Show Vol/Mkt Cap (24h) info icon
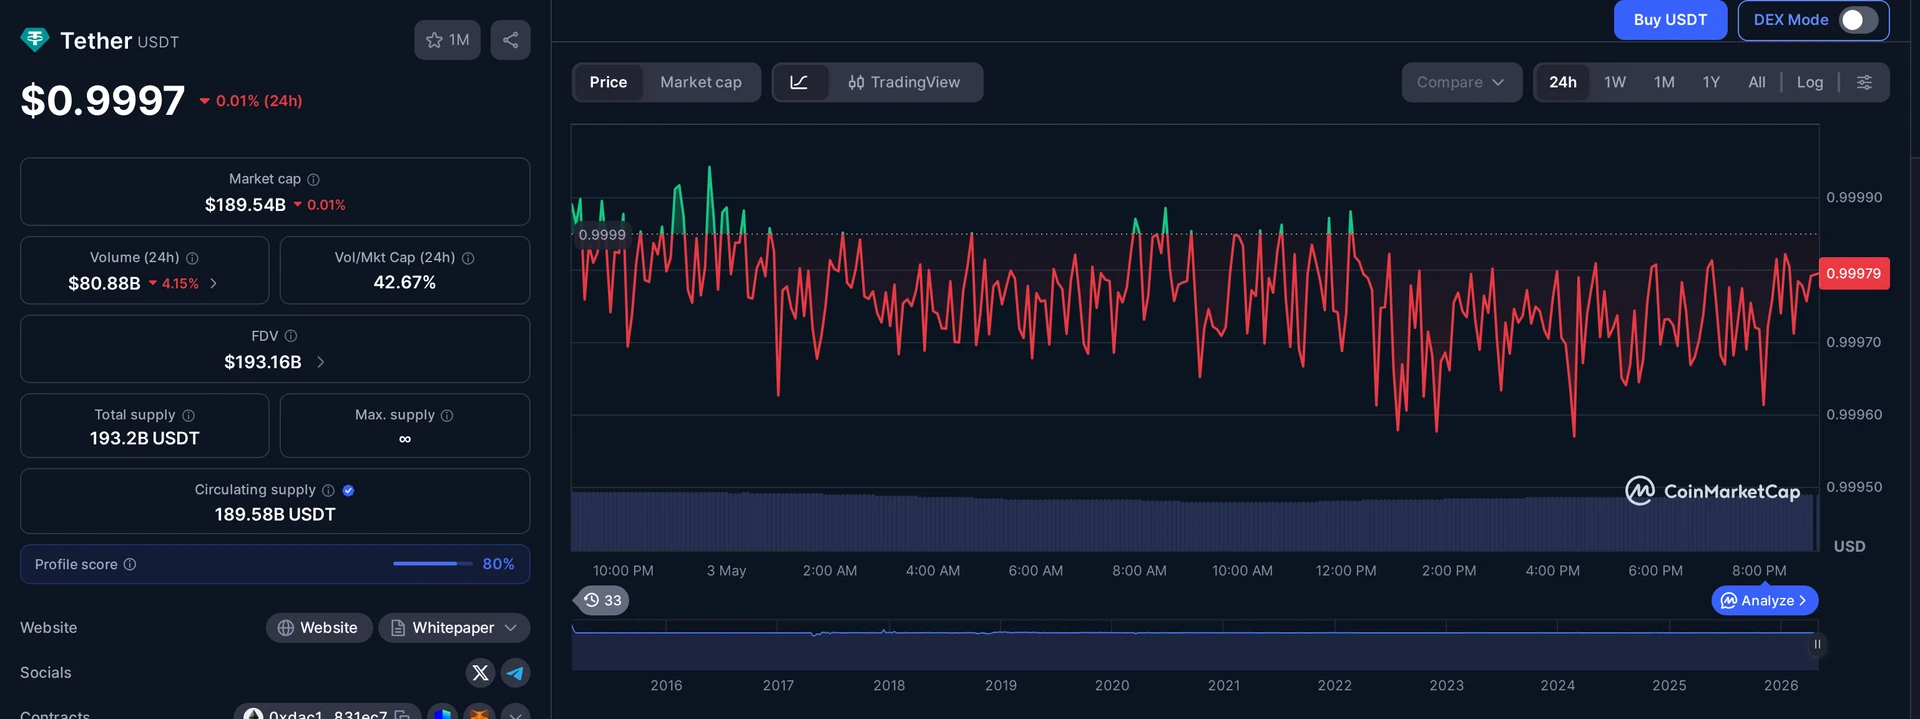This screenshot has width=1920, height=719. click(x=468, y=258)
